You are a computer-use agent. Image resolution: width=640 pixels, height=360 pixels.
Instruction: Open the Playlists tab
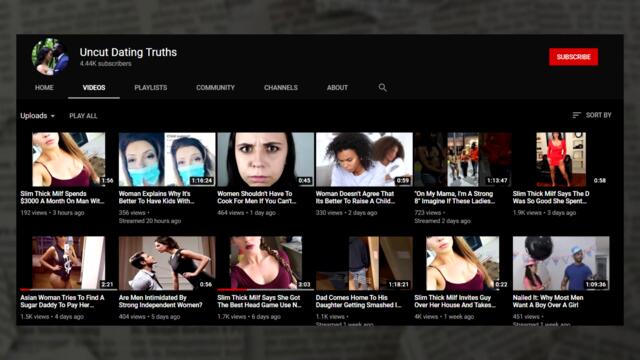[151, 88]
